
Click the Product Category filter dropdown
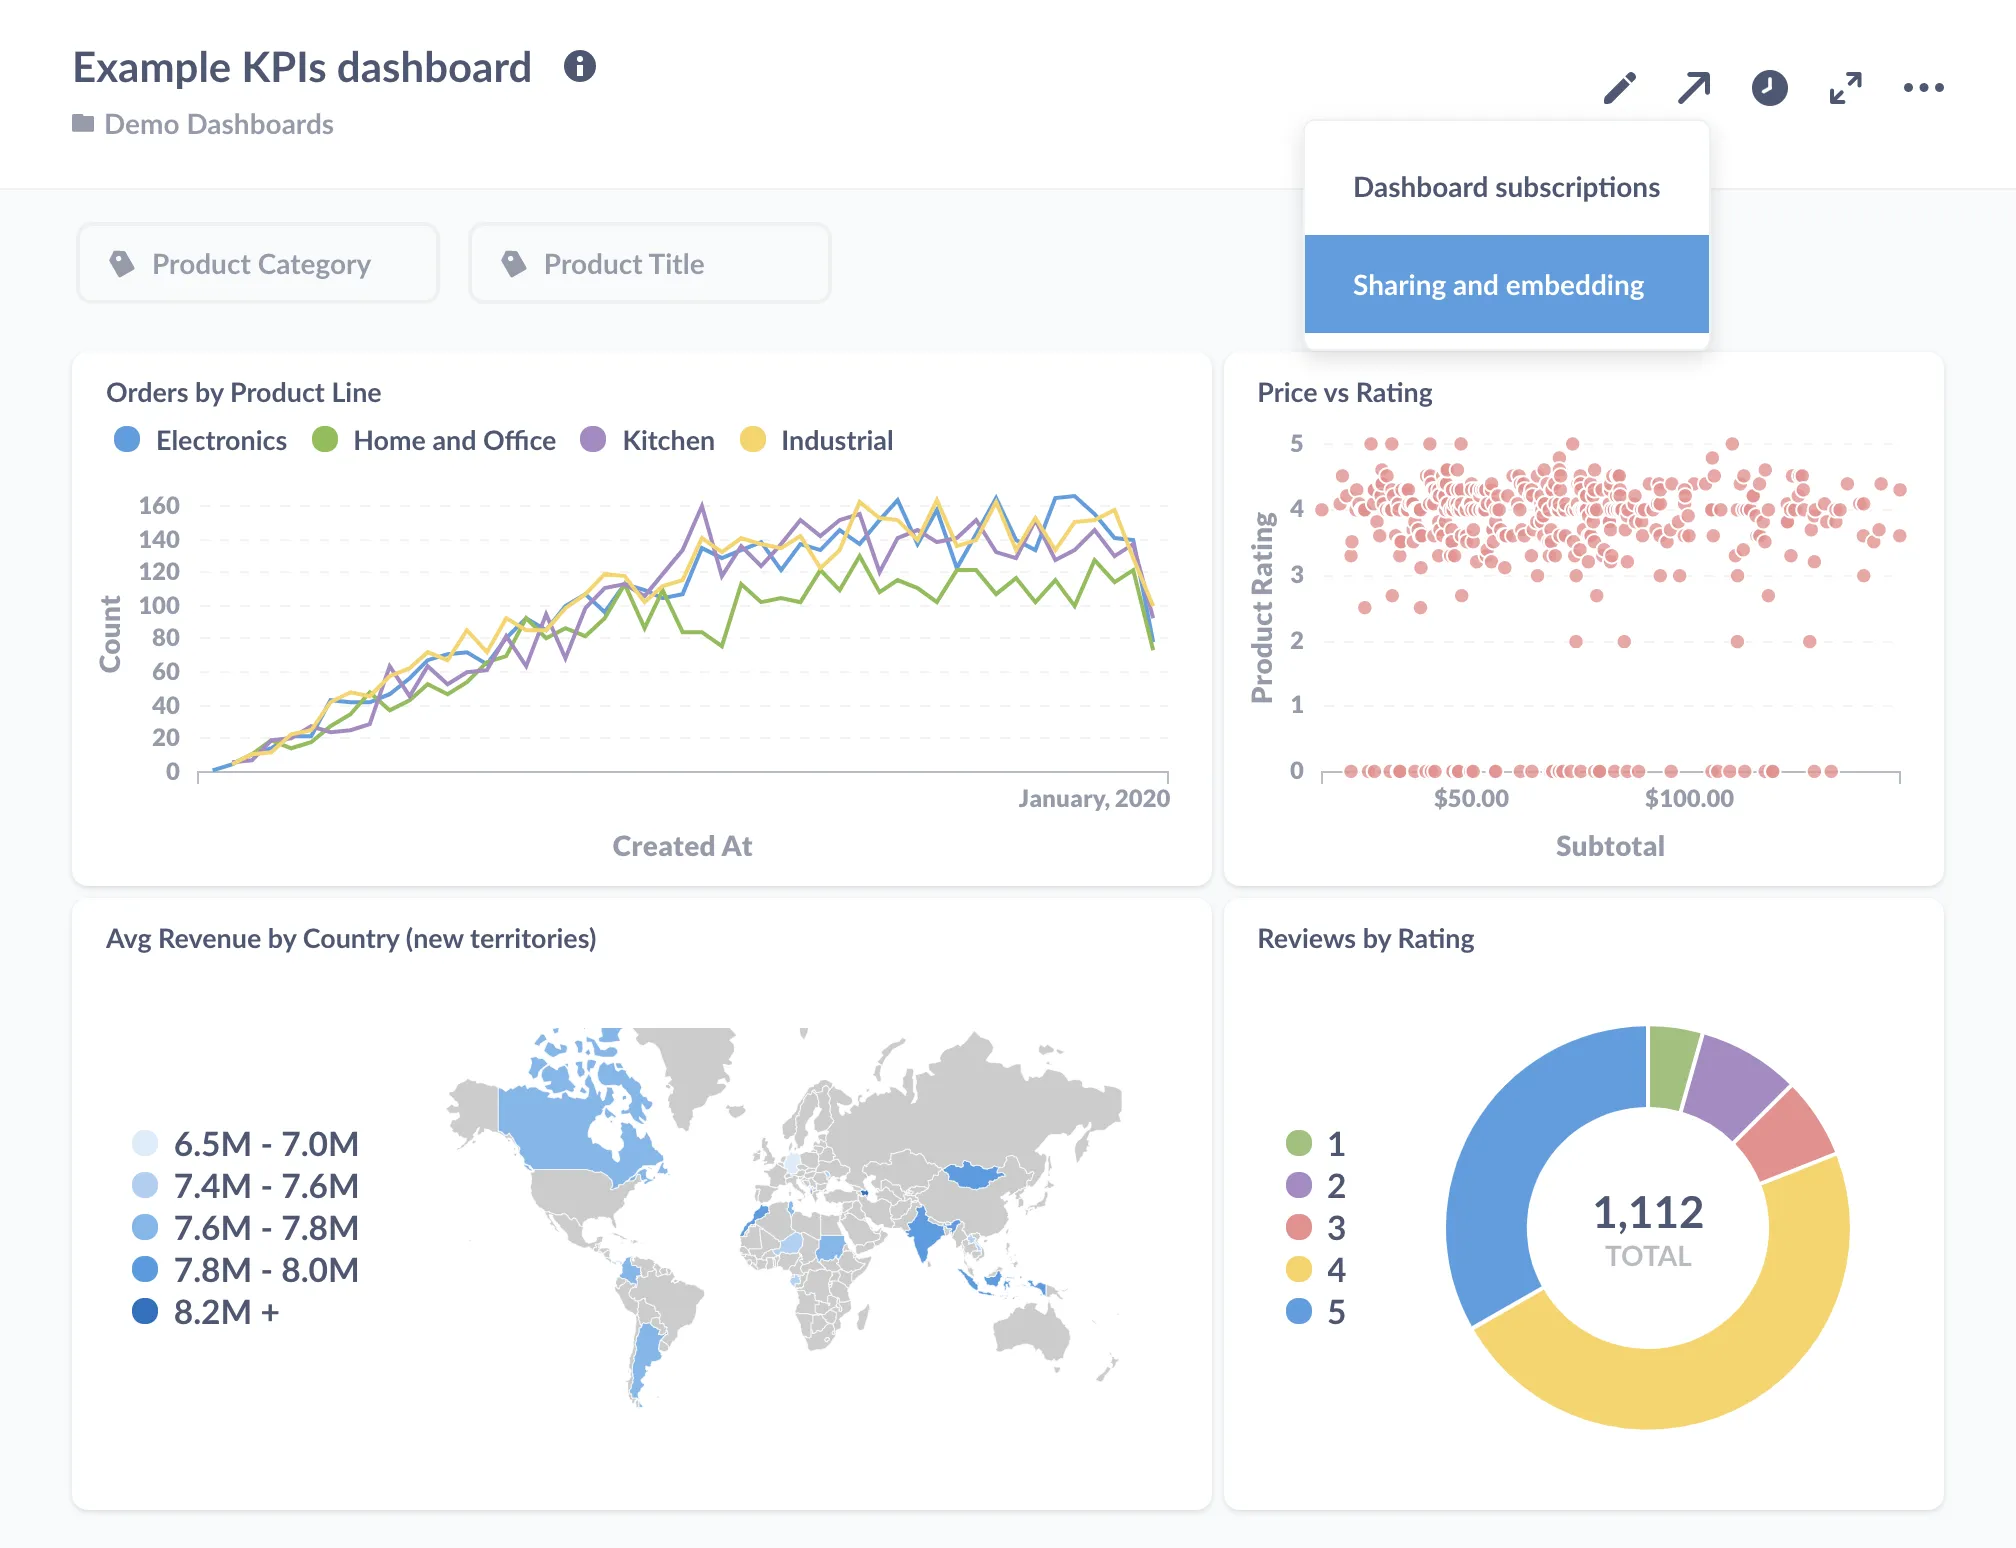click(259, 262)
